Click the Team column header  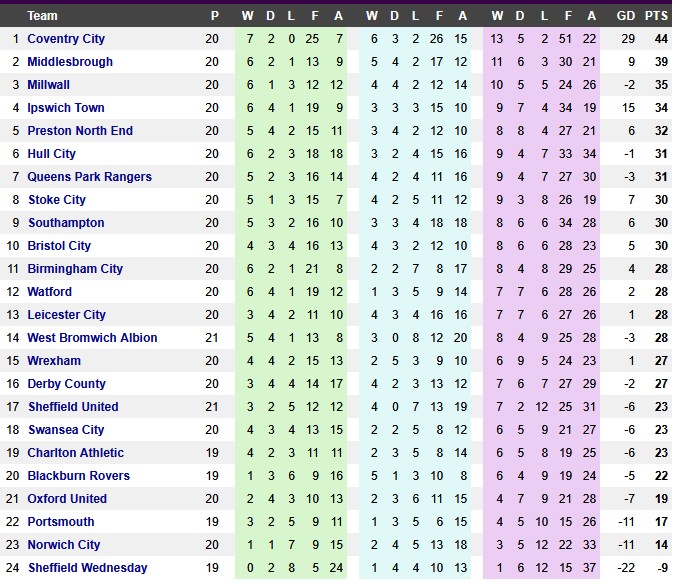coord(43,15)
